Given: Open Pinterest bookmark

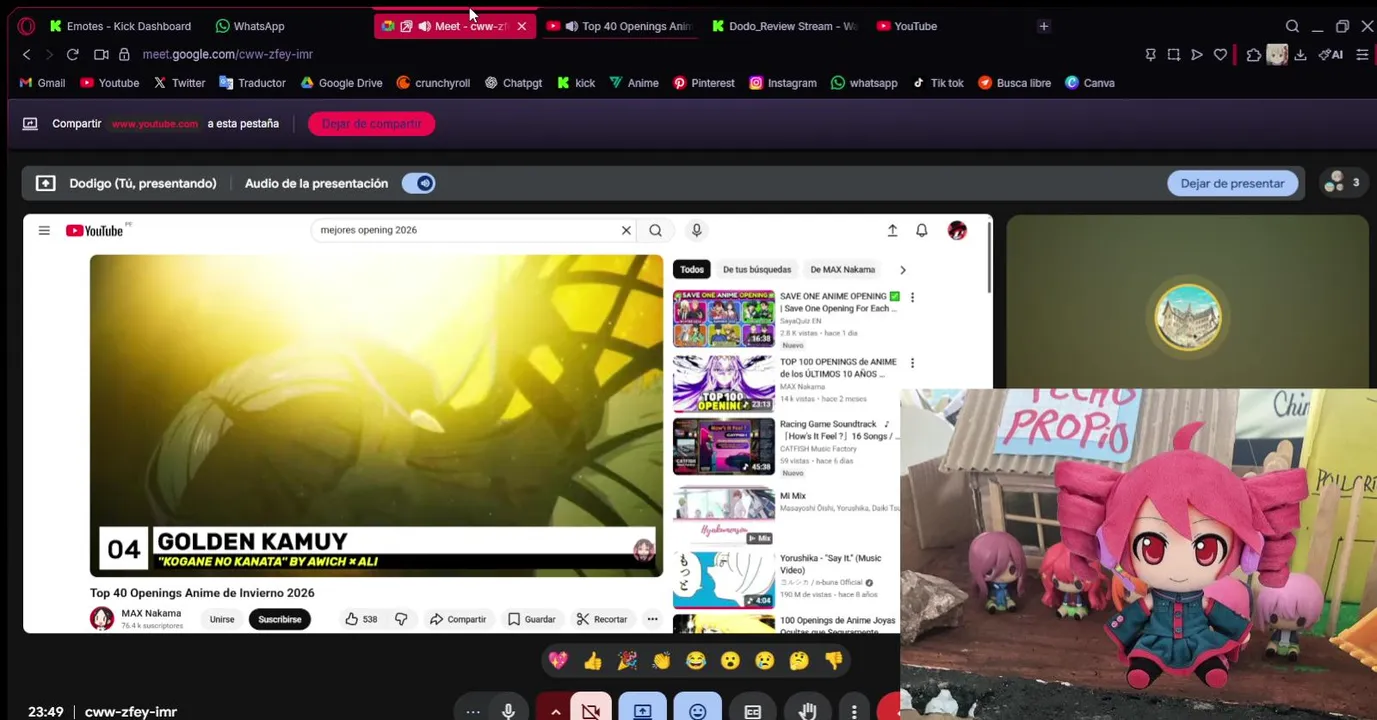Looking at the screenshot, I should 704,83.
